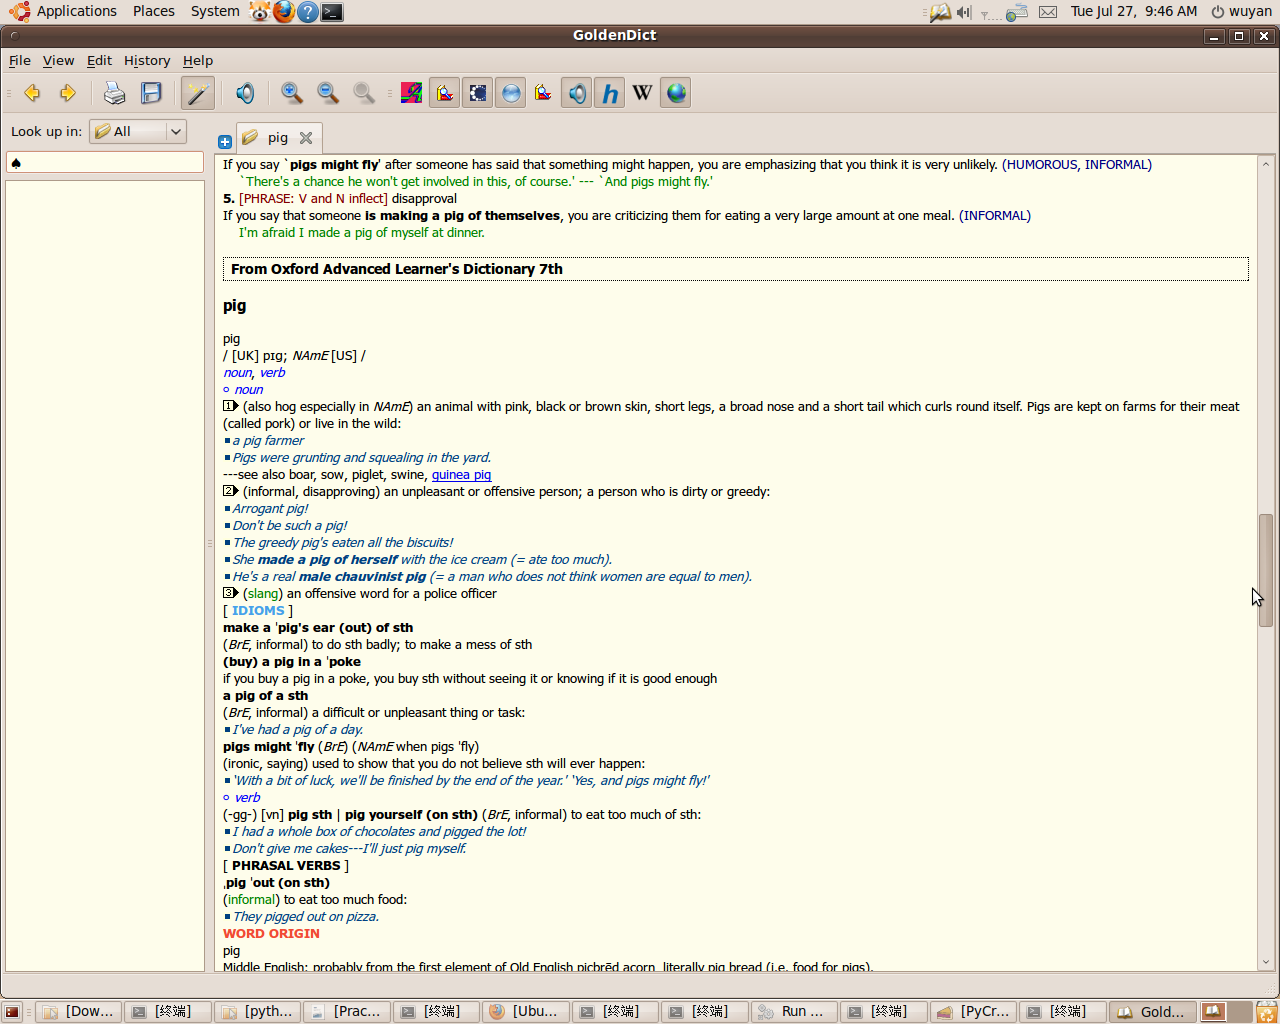This screenshot has width=1280, height=1024.
Task: Click the trash icon in bottom panel
Action: pos(1266,1012)
